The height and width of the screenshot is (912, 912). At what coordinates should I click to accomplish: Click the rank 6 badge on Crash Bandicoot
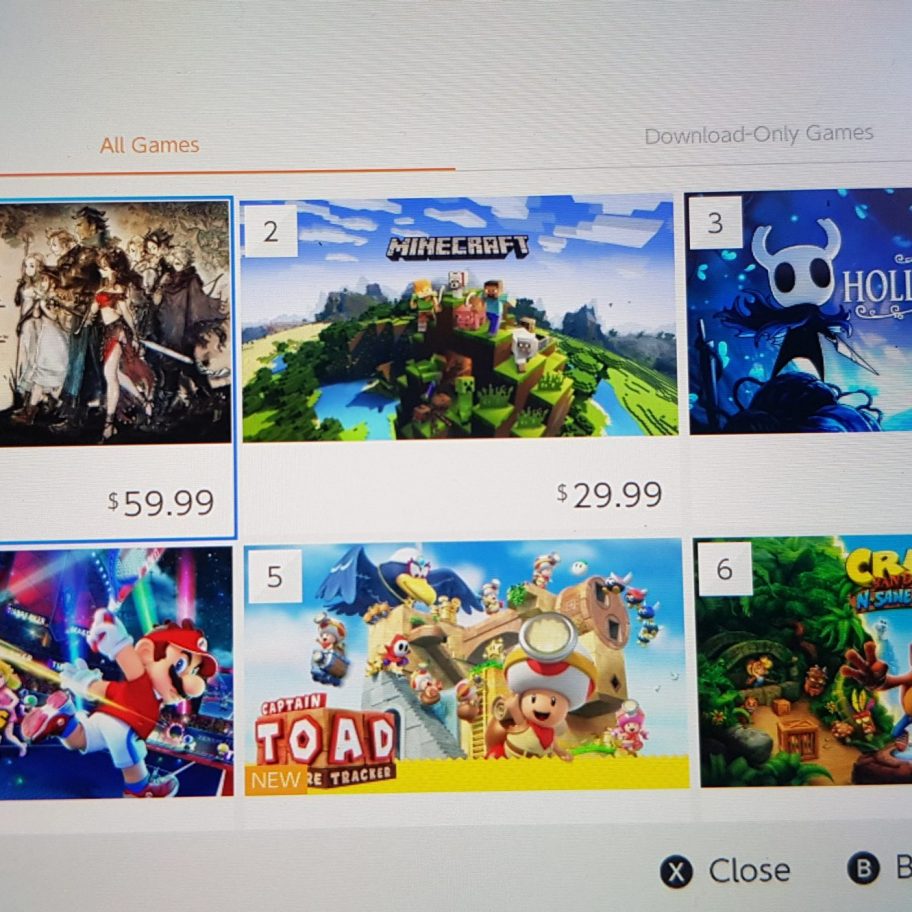point(725,569)
